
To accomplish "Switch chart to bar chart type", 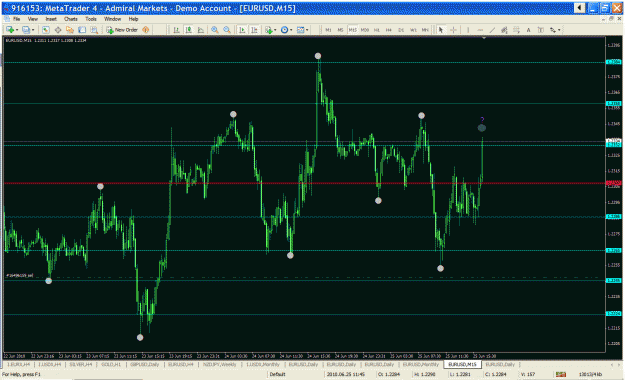I will [x=176, y=30].
